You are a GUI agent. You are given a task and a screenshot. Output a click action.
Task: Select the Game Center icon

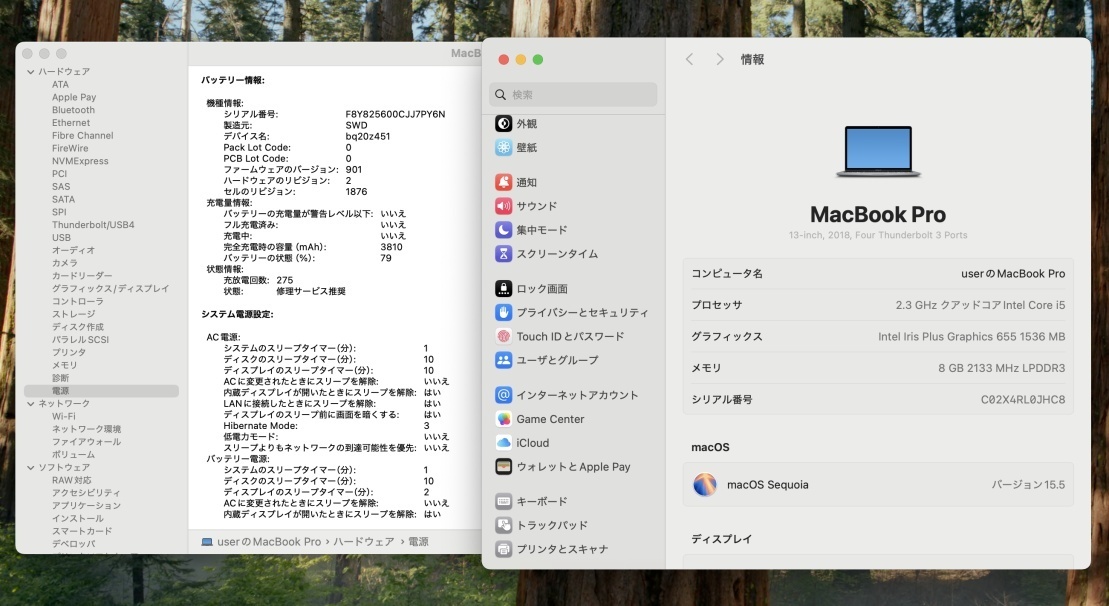tap(504, 419)
